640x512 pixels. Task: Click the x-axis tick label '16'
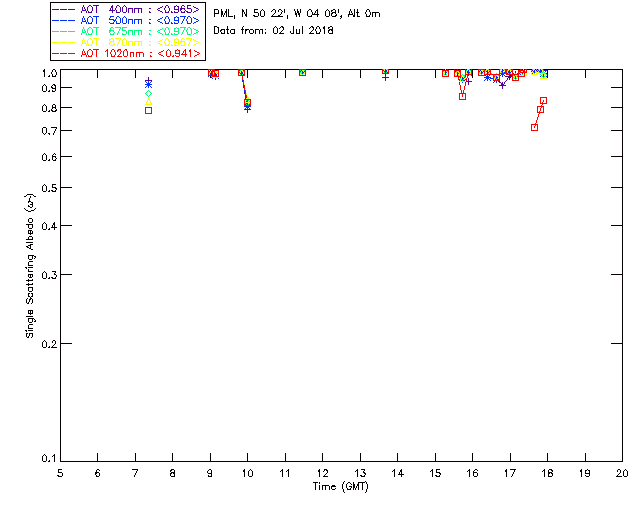coord(472,473)
